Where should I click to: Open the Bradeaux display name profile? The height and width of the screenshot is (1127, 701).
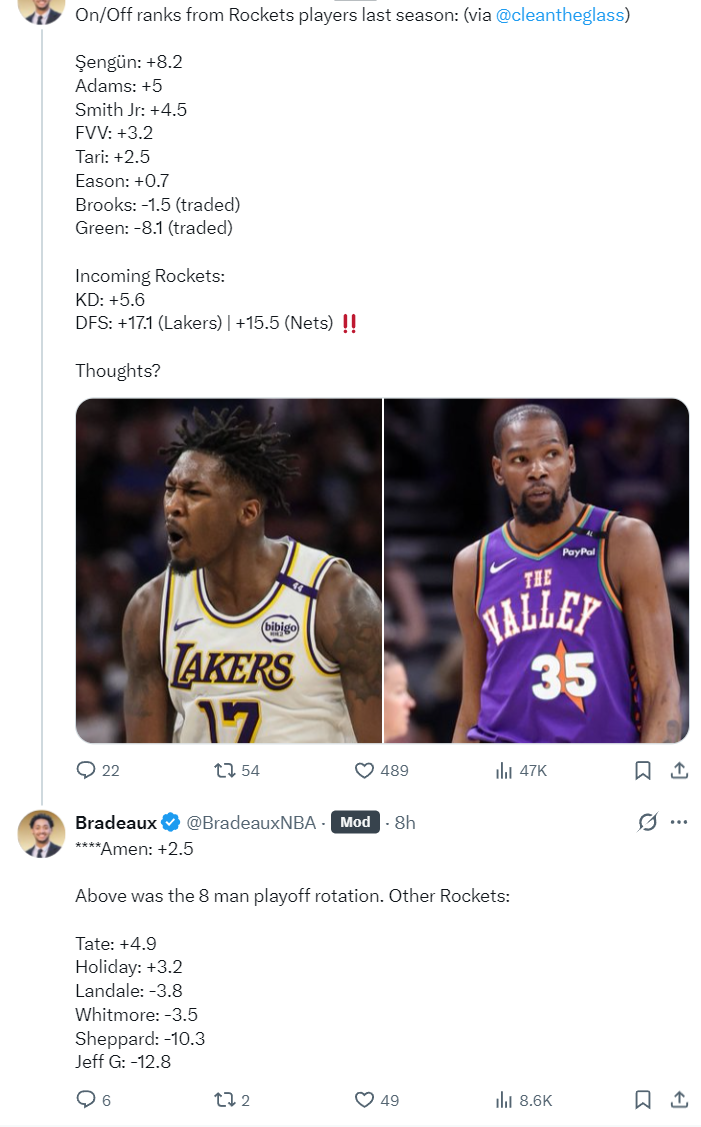coord(116,822)
